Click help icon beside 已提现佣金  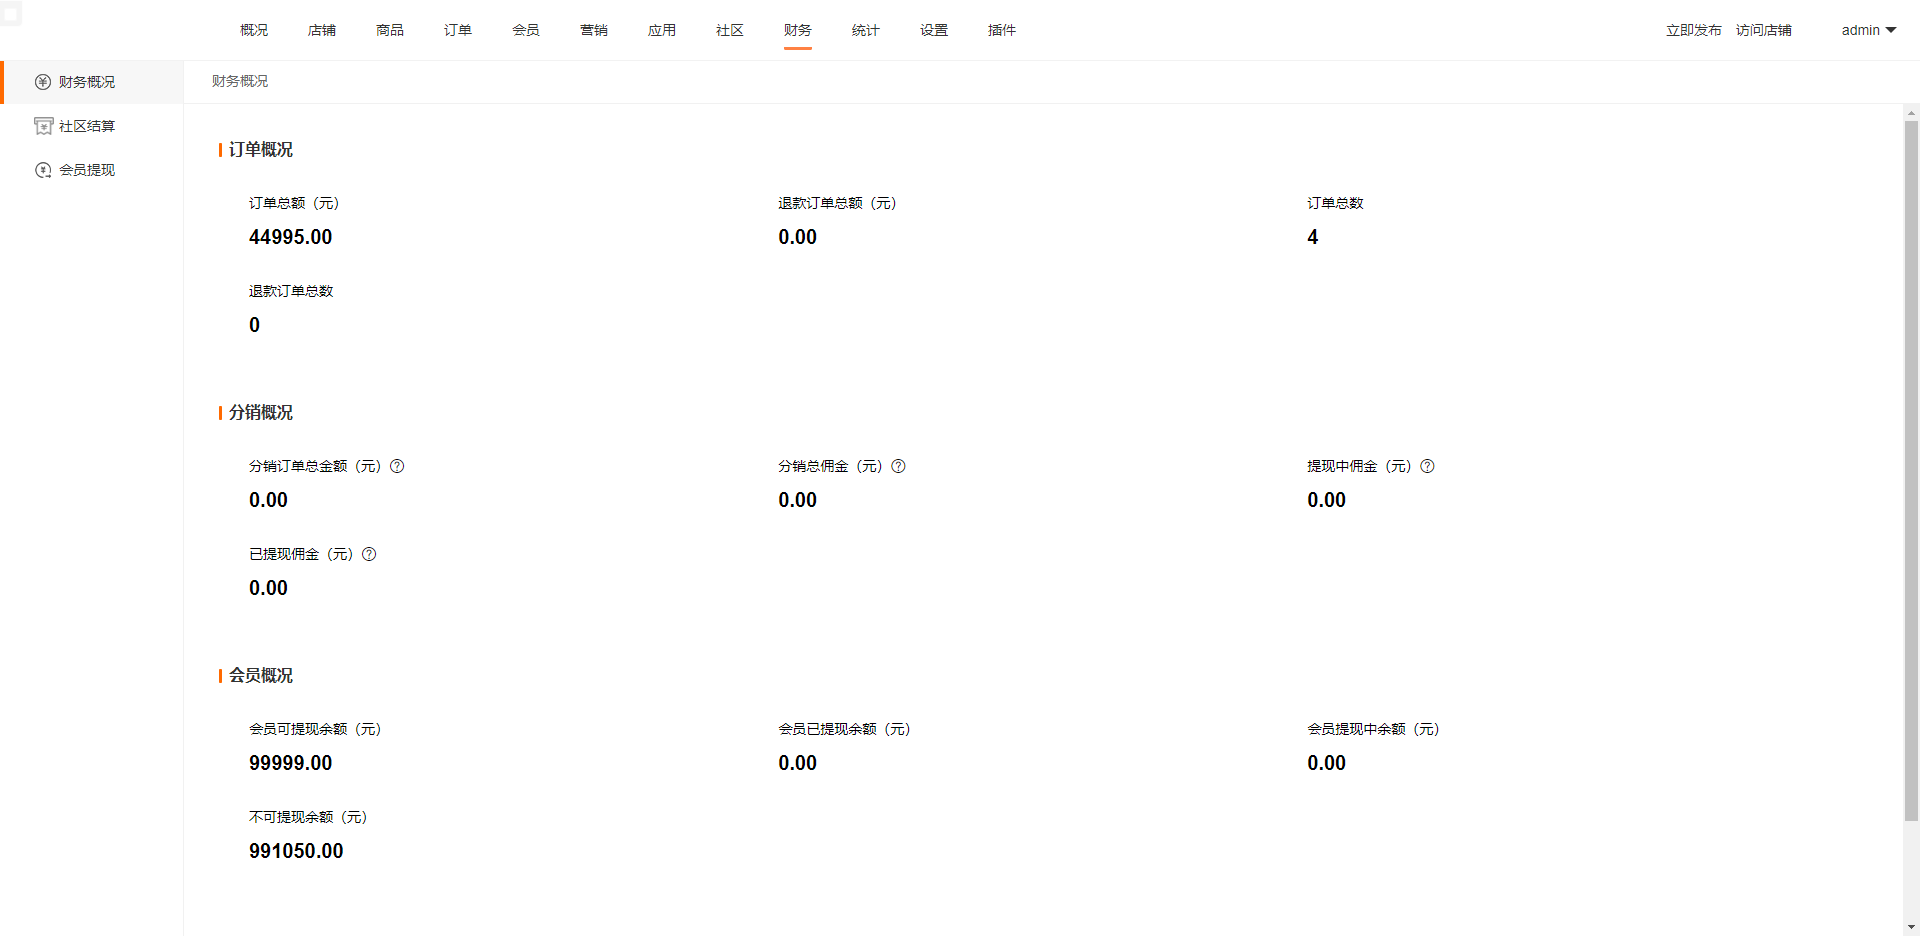point(369,554)
